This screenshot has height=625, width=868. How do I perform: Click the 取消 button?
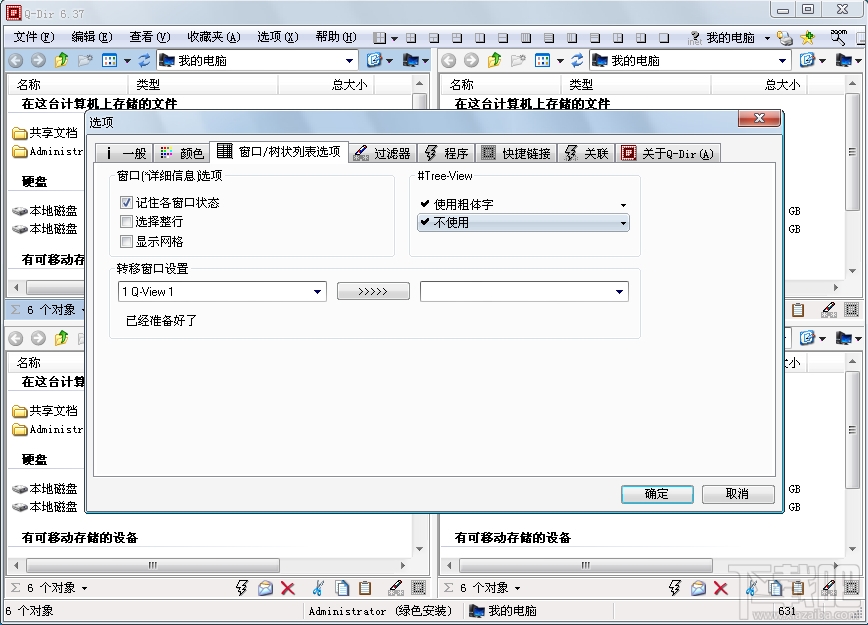(x=738, y=494)
